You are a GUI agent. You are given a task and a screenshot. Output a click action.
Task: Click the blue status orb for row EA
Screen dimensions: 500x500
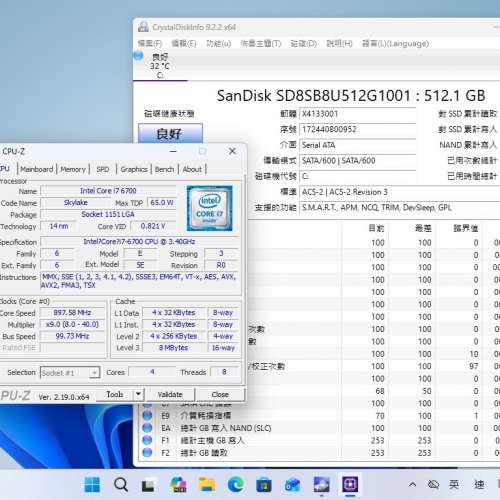(x=147, y=428)
